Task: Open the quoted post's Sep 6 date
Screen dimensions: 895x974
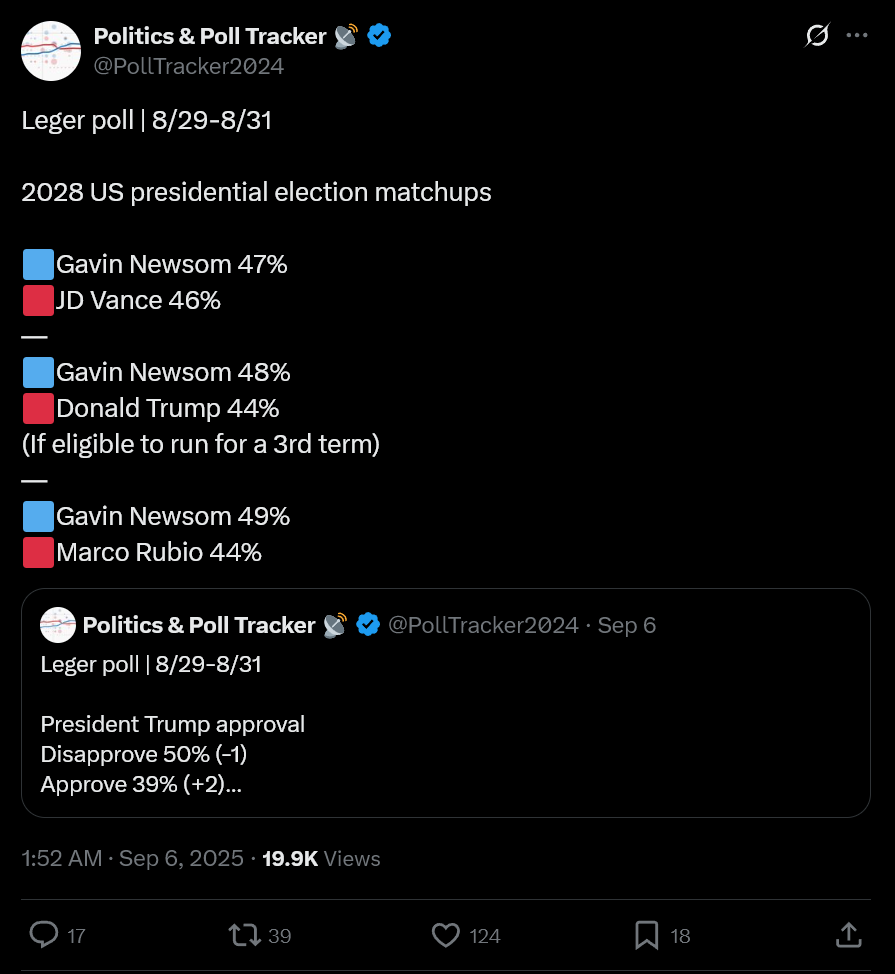Action: pos(627,625)
